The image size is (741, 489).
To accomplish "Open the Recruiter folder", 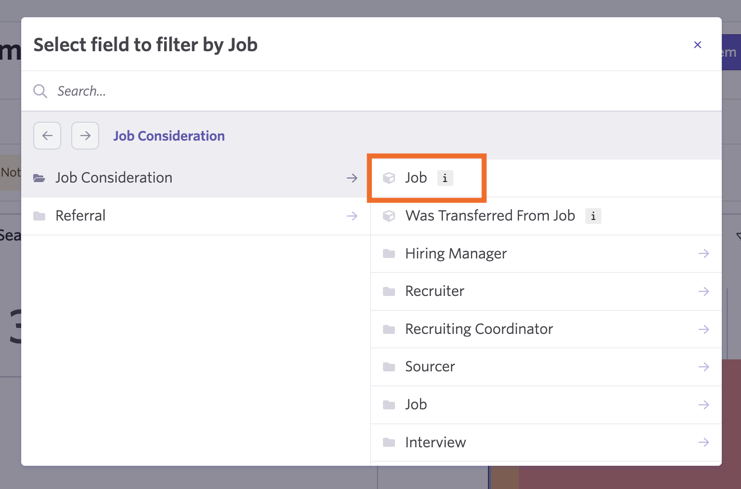I will [x=546, y=292].
